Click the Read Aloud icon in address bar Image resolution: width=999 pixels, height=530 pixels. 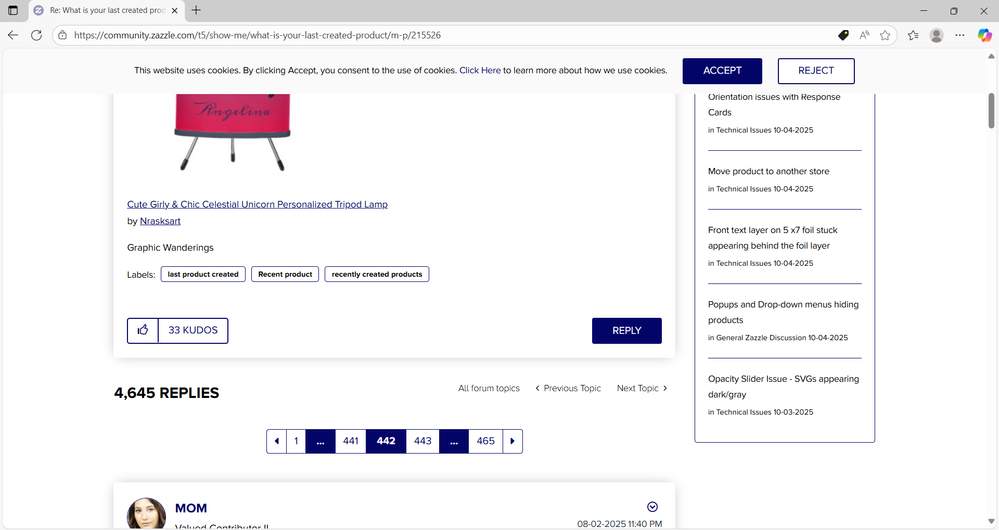tap(864, 34)
